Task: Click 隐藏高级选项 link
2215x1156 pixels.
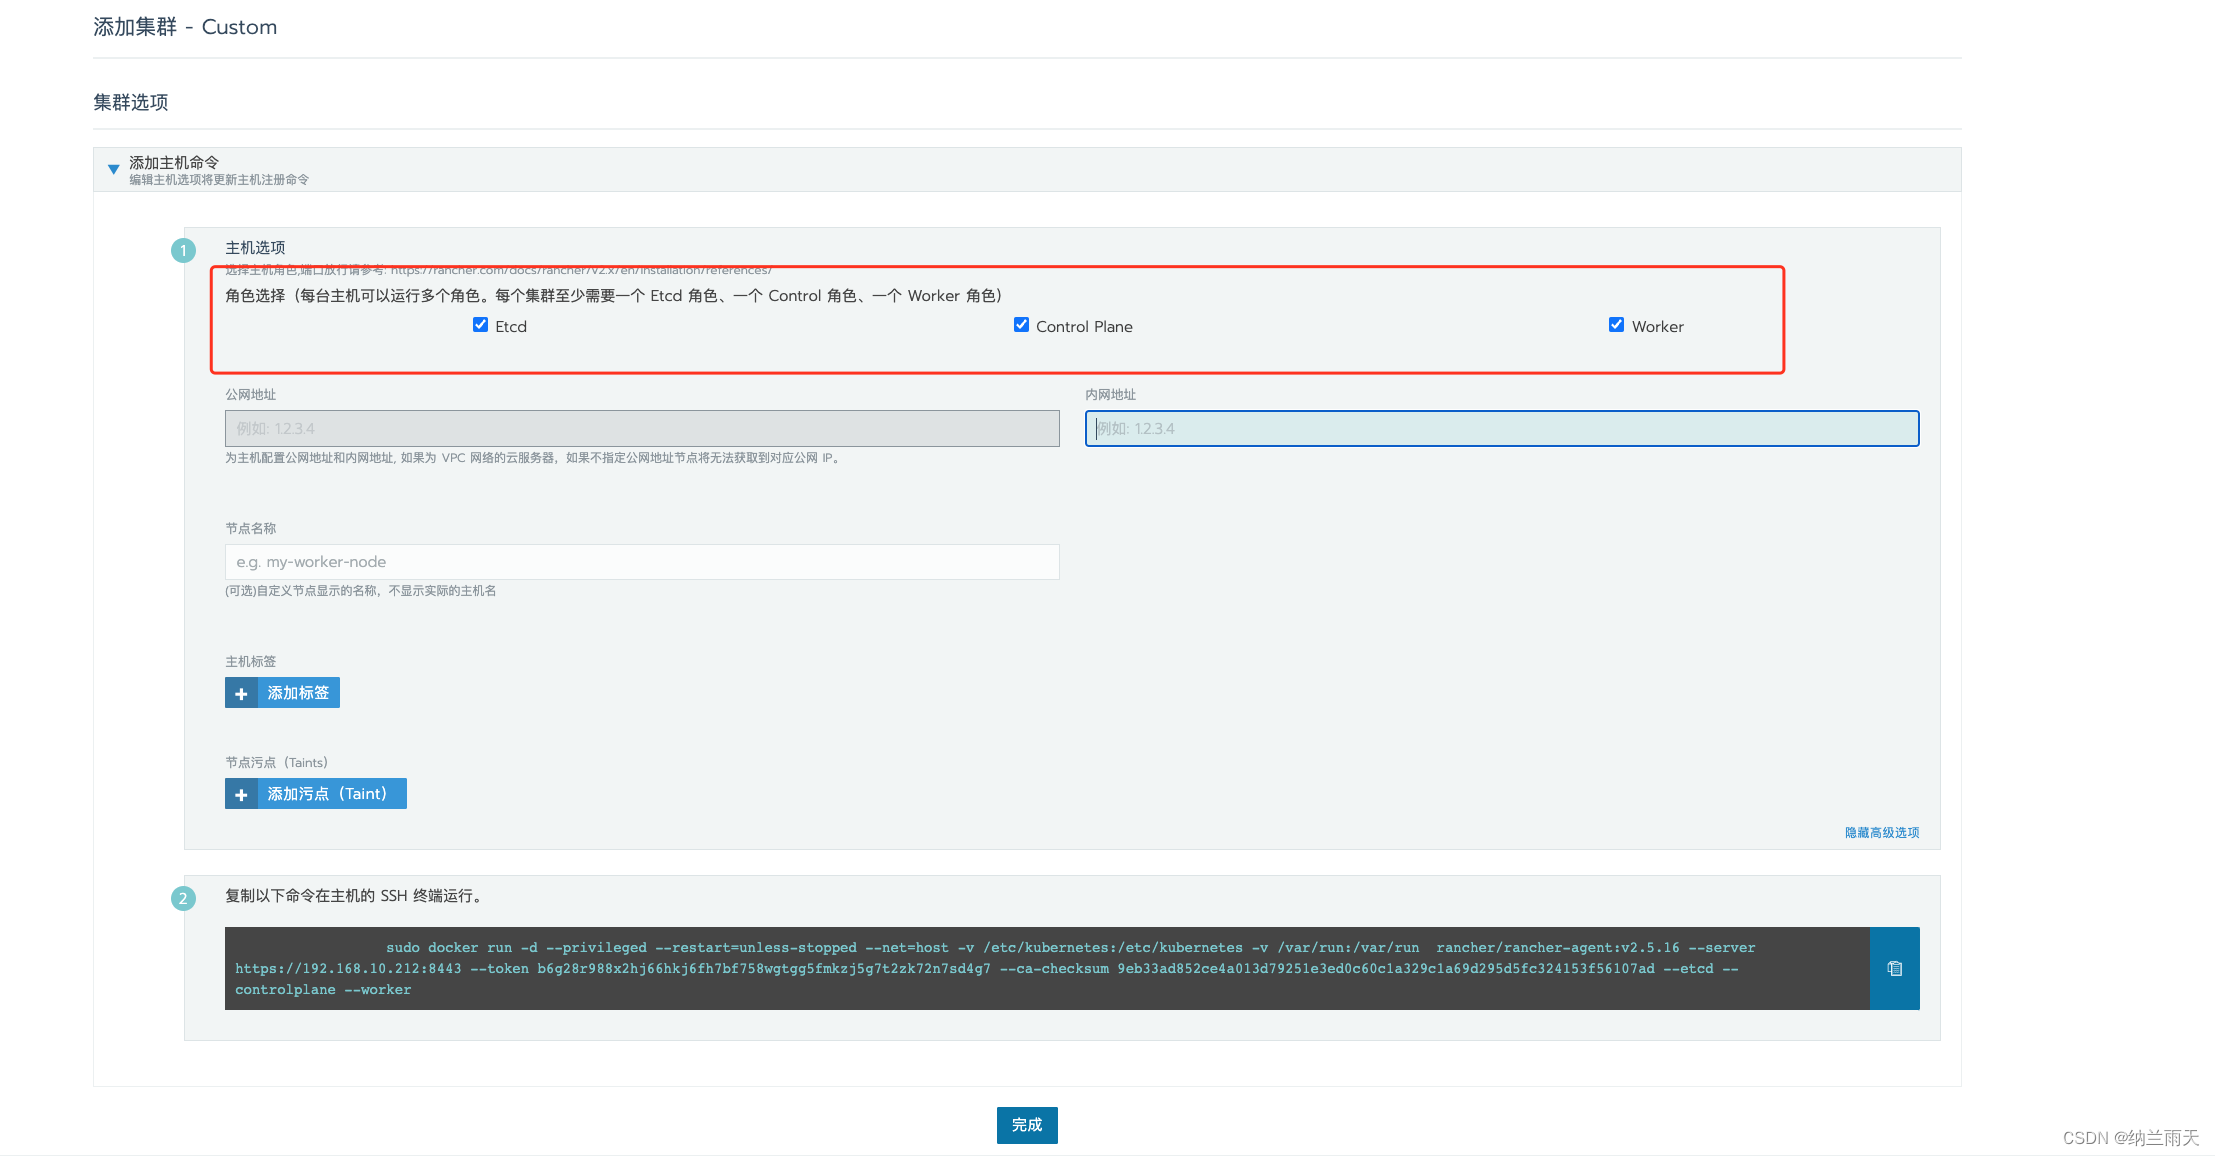Action: pos(1882,832)
